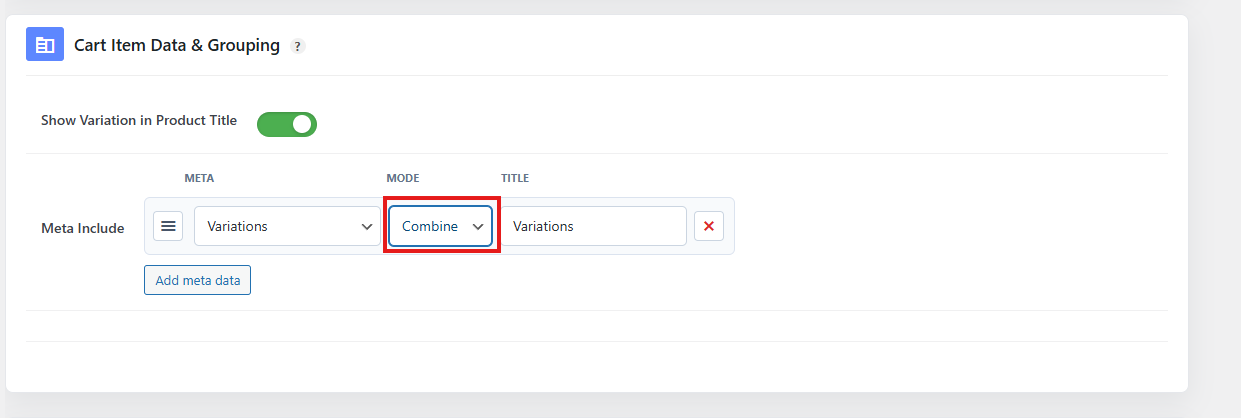1241x418 pixels.
Task: Open the help question mark beside the heading
Action: coord(297,46)
